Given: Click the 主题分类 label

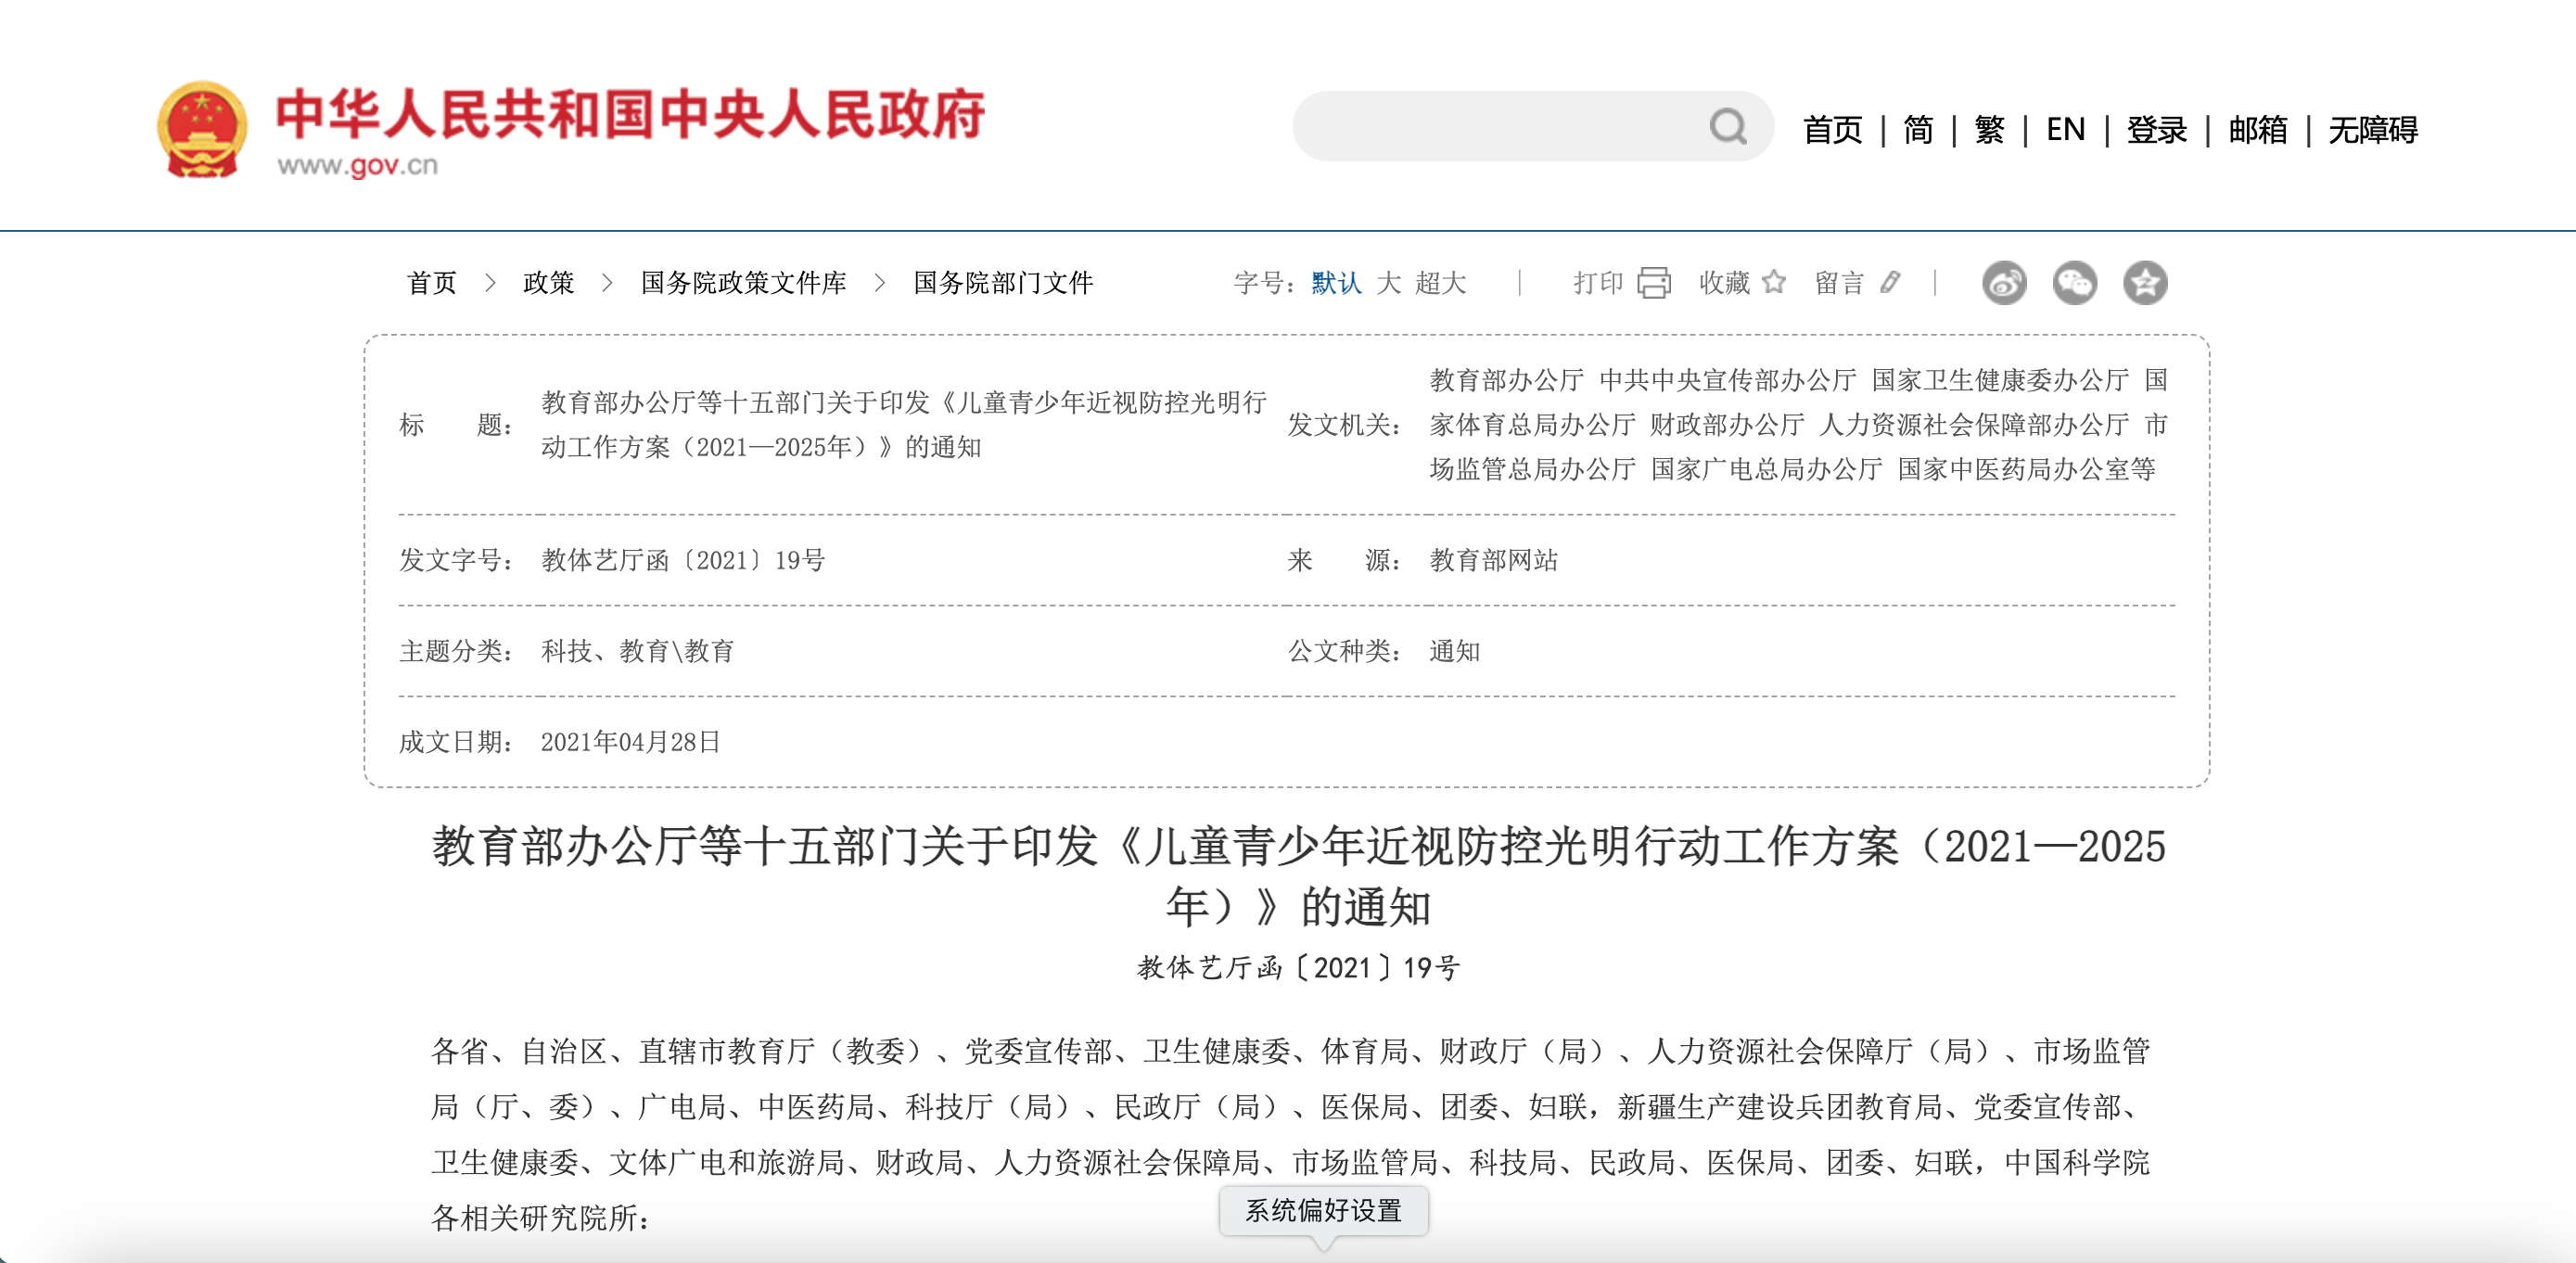Looking at the screenshot, I should [x=456, y=651].
